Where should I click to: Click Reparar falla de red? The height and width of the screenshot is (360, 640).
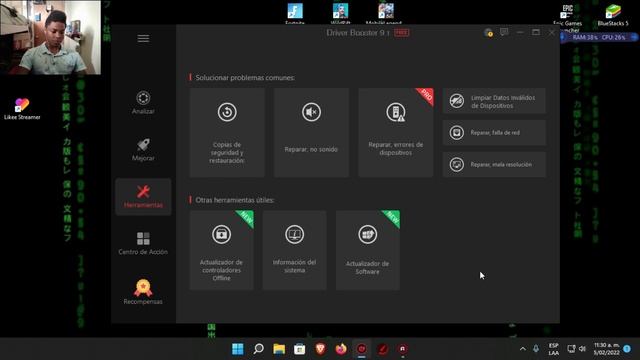(x=494, y=133)
